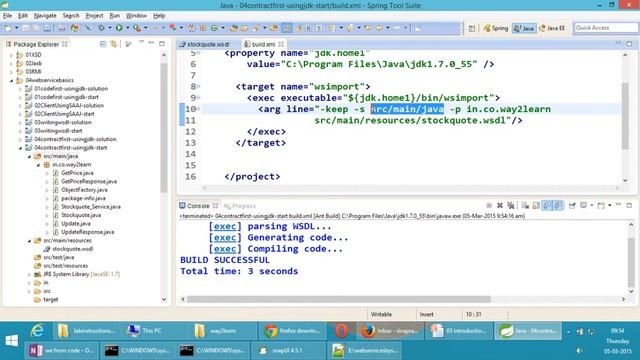Viewport: 640px width, 360px height.
Task: Open the Run menu
Action: tap(115, 16)
